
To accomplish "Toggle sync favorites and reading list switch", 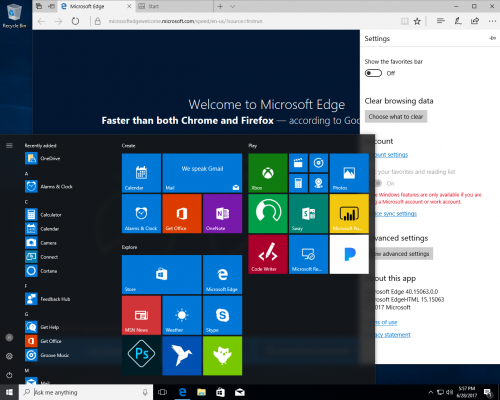I will (378, 183).
